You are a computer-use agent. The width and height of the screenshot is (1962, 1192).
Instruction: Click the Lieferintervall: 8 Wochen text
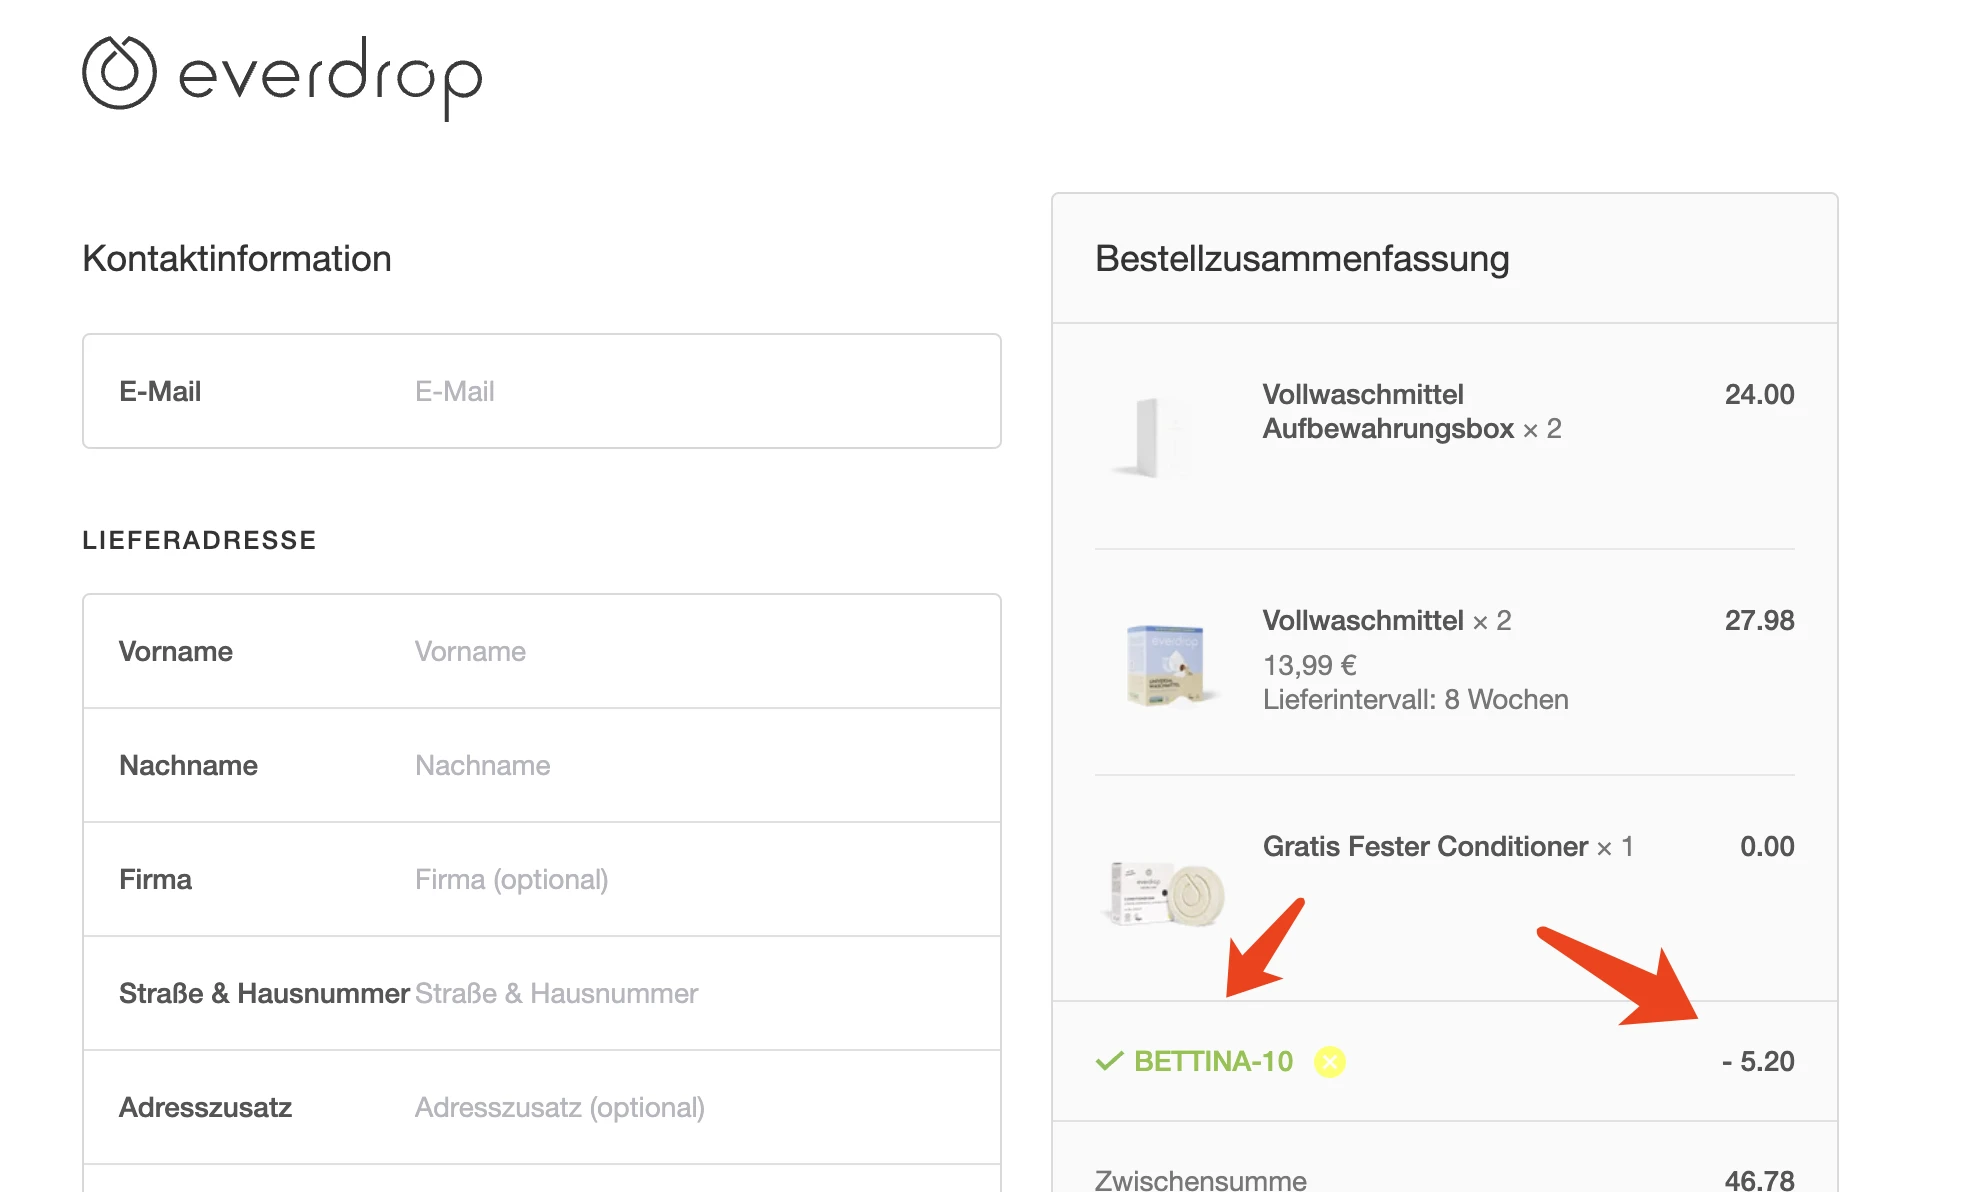1415,699
